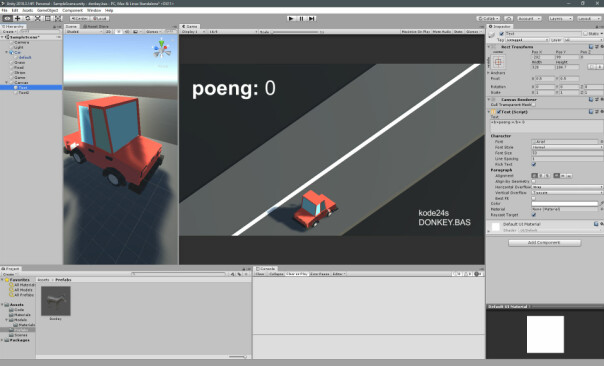Screen dimensions: 604x366
Task: Toggle the Text object active checkbox
Action: [502, 34]
